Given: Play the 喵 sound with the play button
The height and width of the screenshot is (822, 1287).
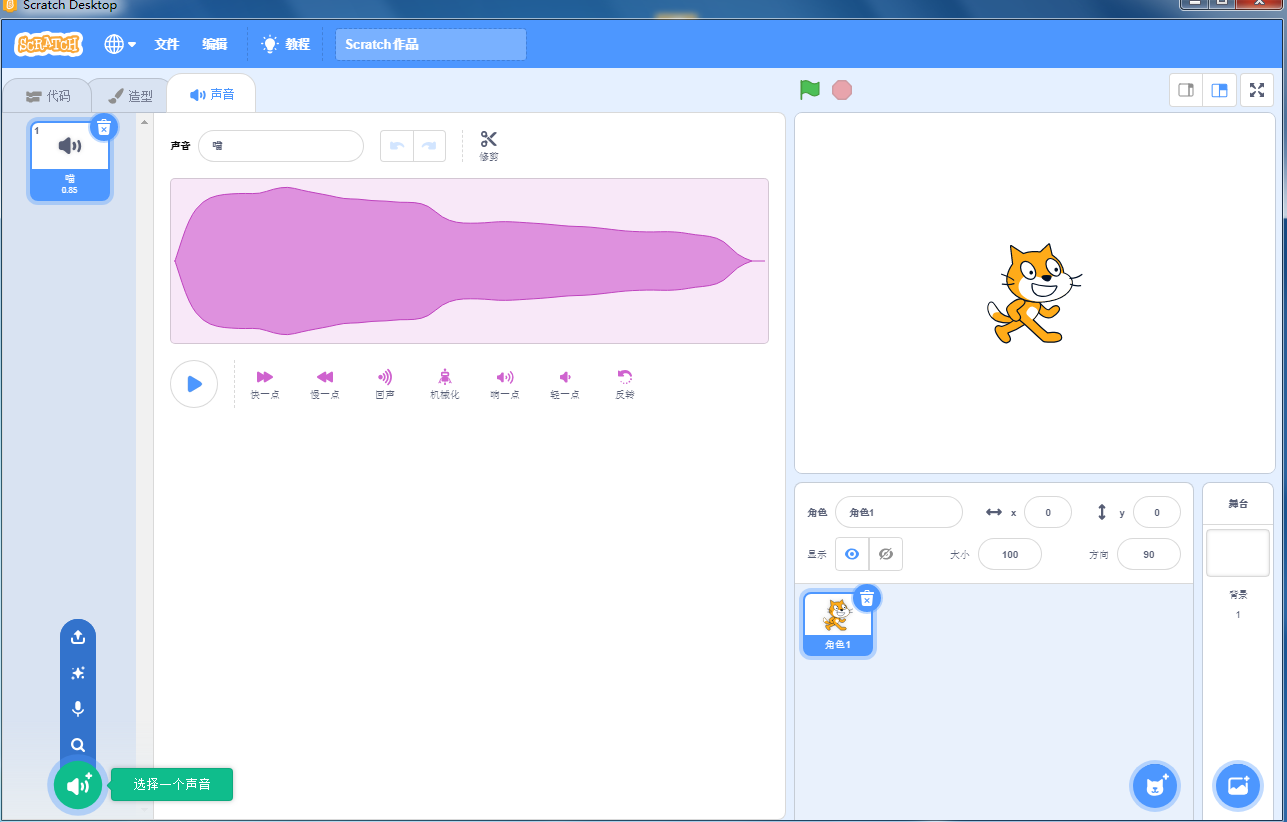Looking at the screenshot, I should tap(193, 383).
